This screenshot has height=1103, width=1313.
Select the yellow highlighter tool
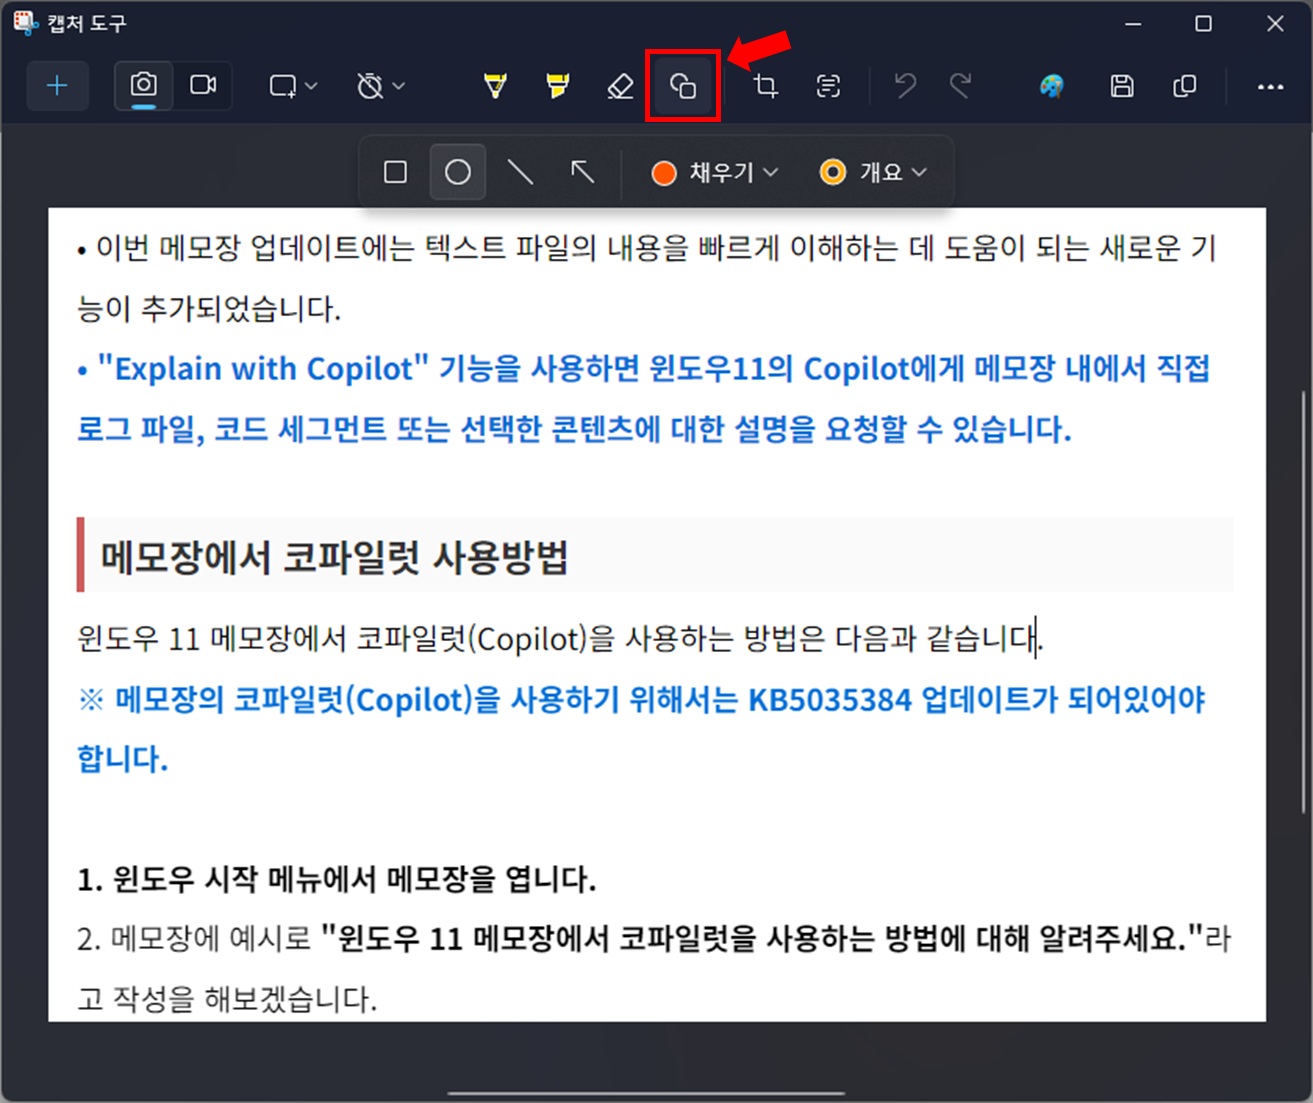tap(558, 86)
